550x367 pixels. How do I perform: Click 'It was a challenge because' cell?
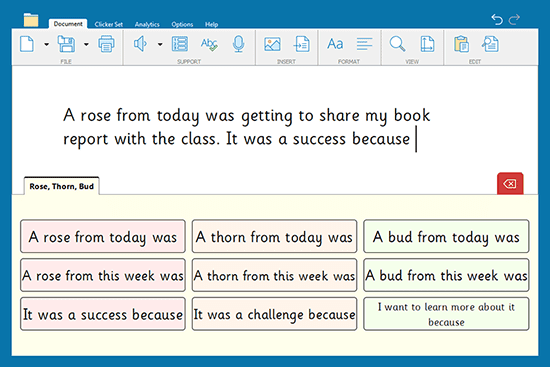pos(274,314)
